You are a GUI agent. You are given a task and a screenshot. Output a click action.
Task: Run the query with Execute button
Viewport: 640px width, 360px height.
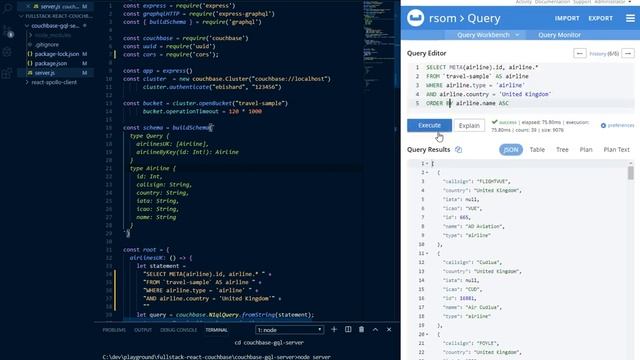pos(429,125)
